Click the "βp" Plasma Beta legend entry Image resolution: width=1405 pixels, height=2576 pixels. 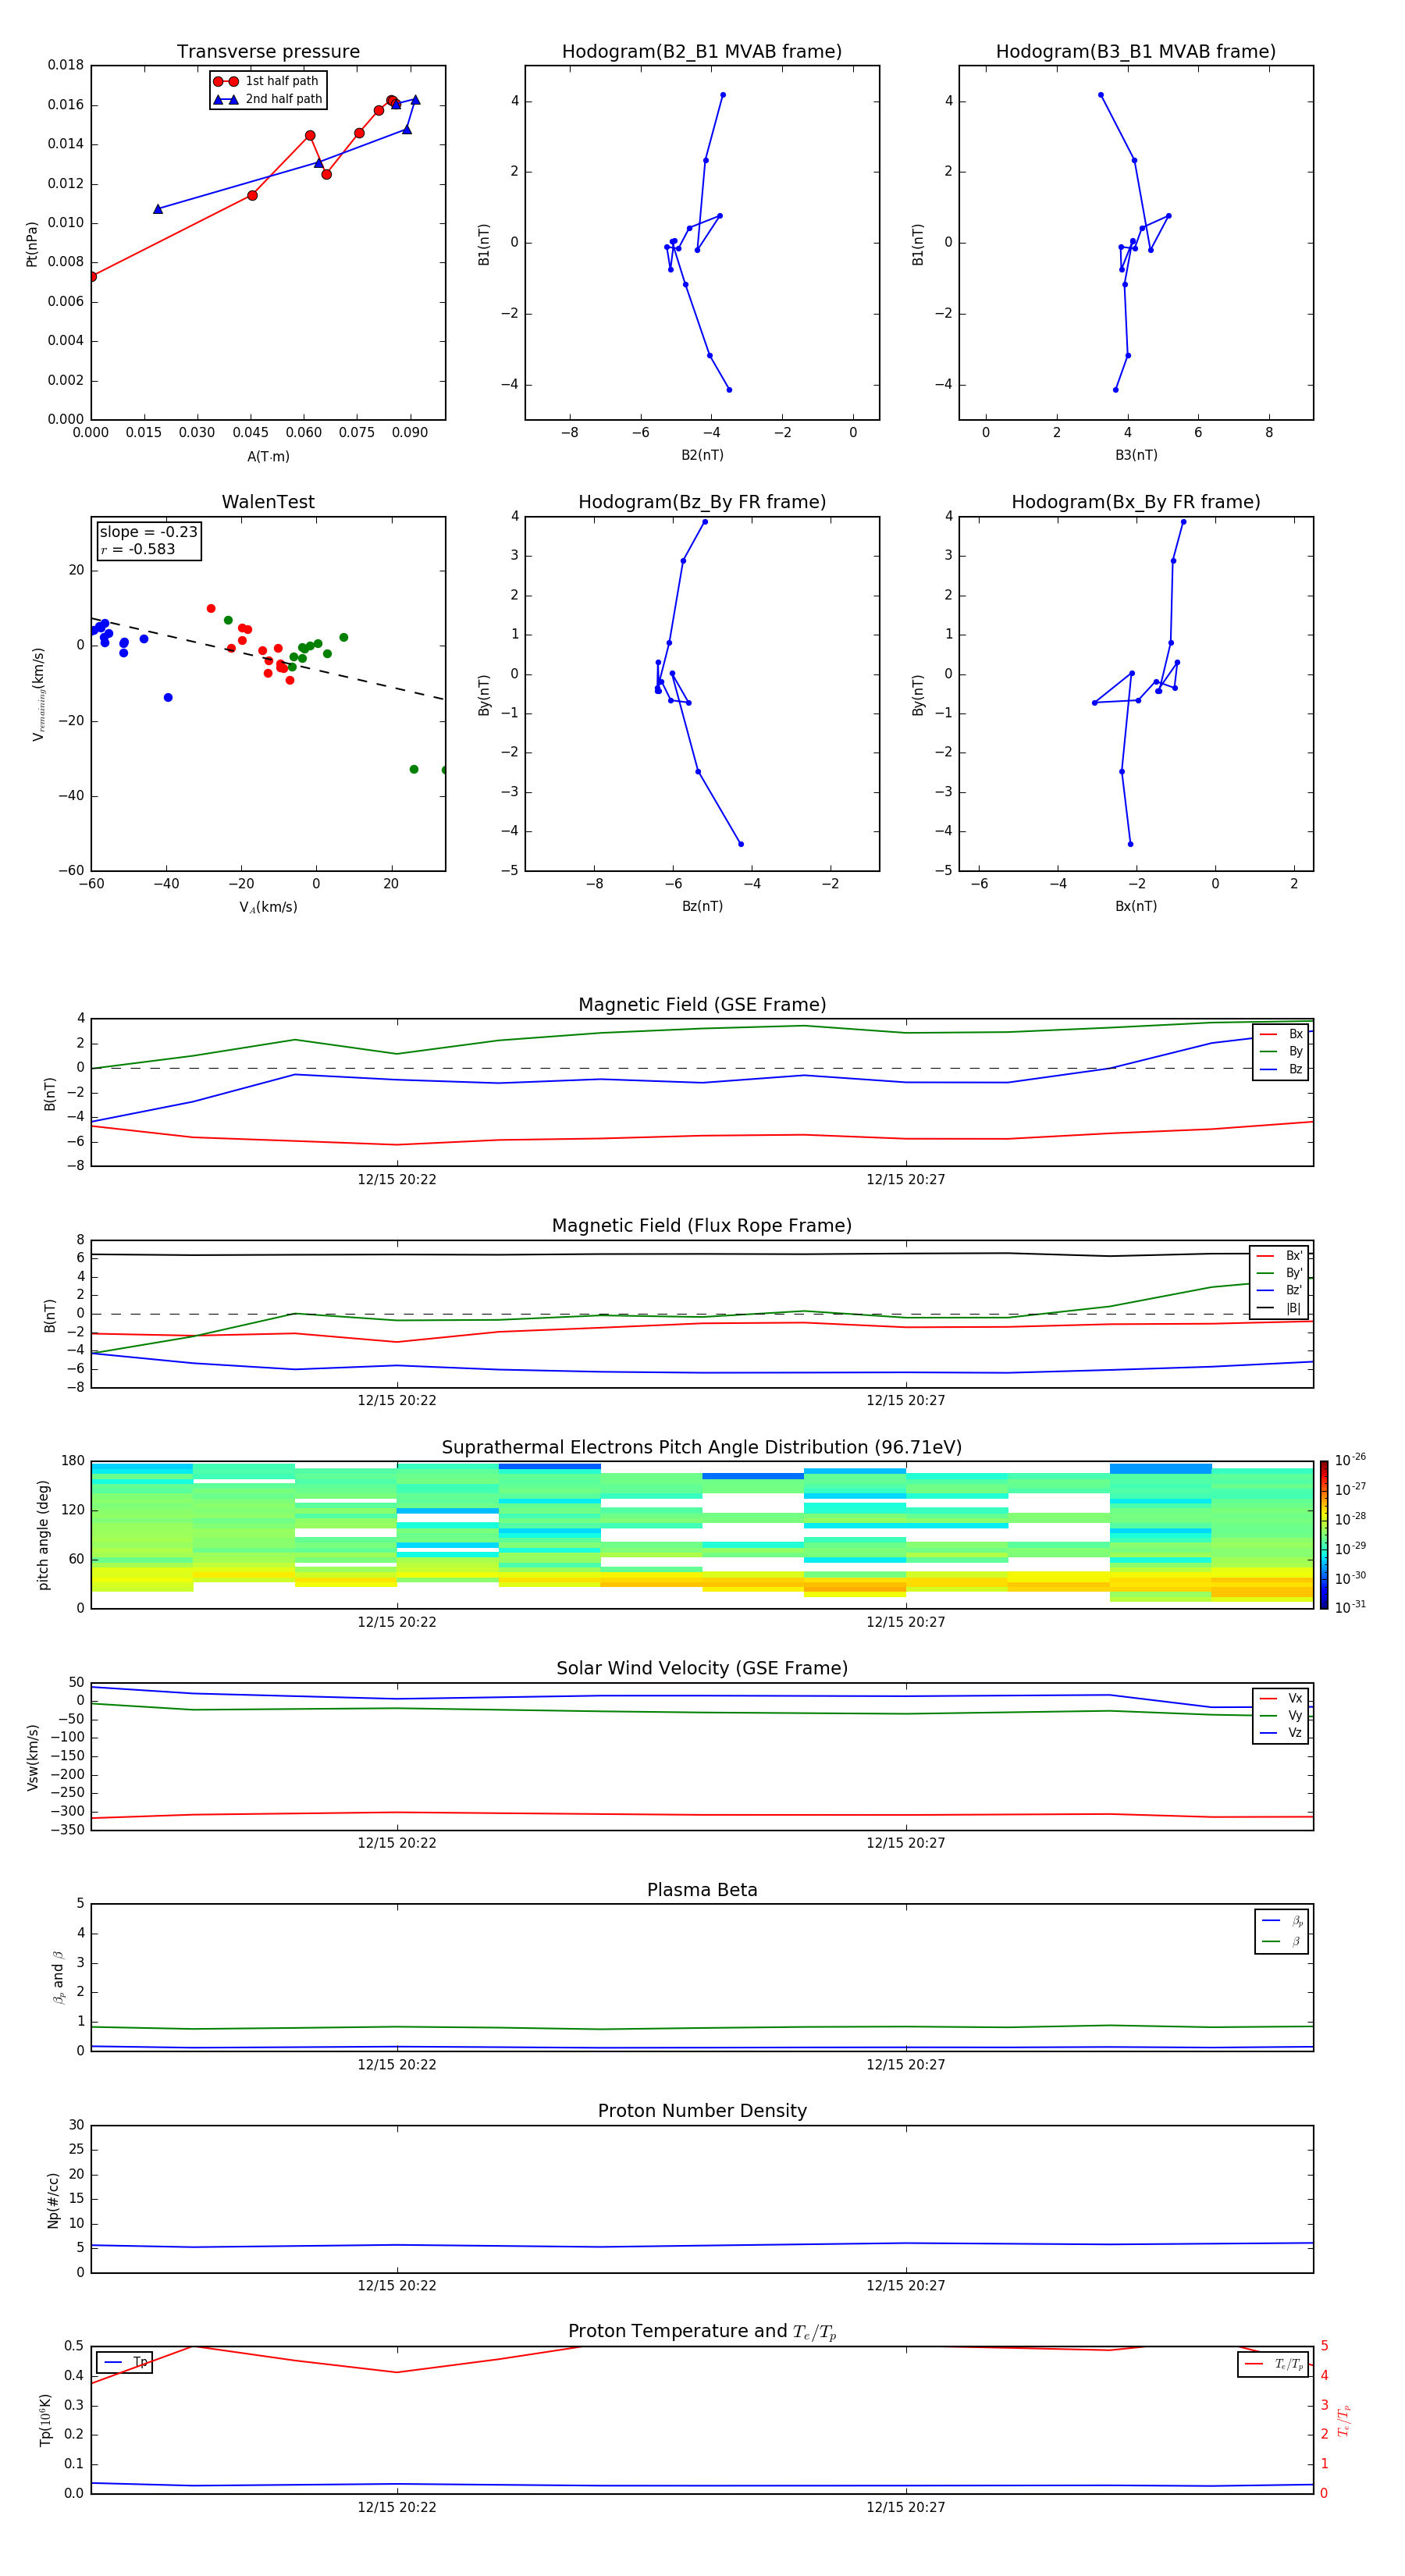[x=1282, y=1921]
